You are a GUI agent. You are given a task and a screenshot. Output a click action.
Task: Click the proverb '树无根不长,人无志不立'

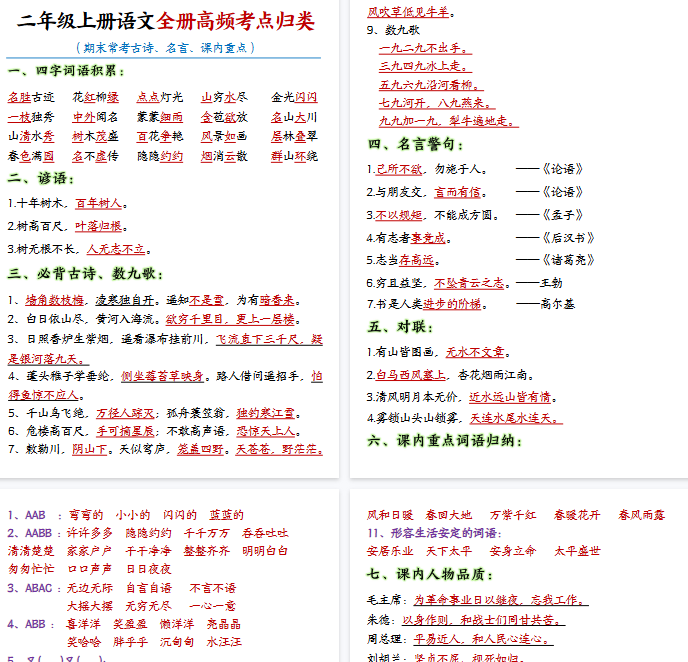tap(79, 249)
